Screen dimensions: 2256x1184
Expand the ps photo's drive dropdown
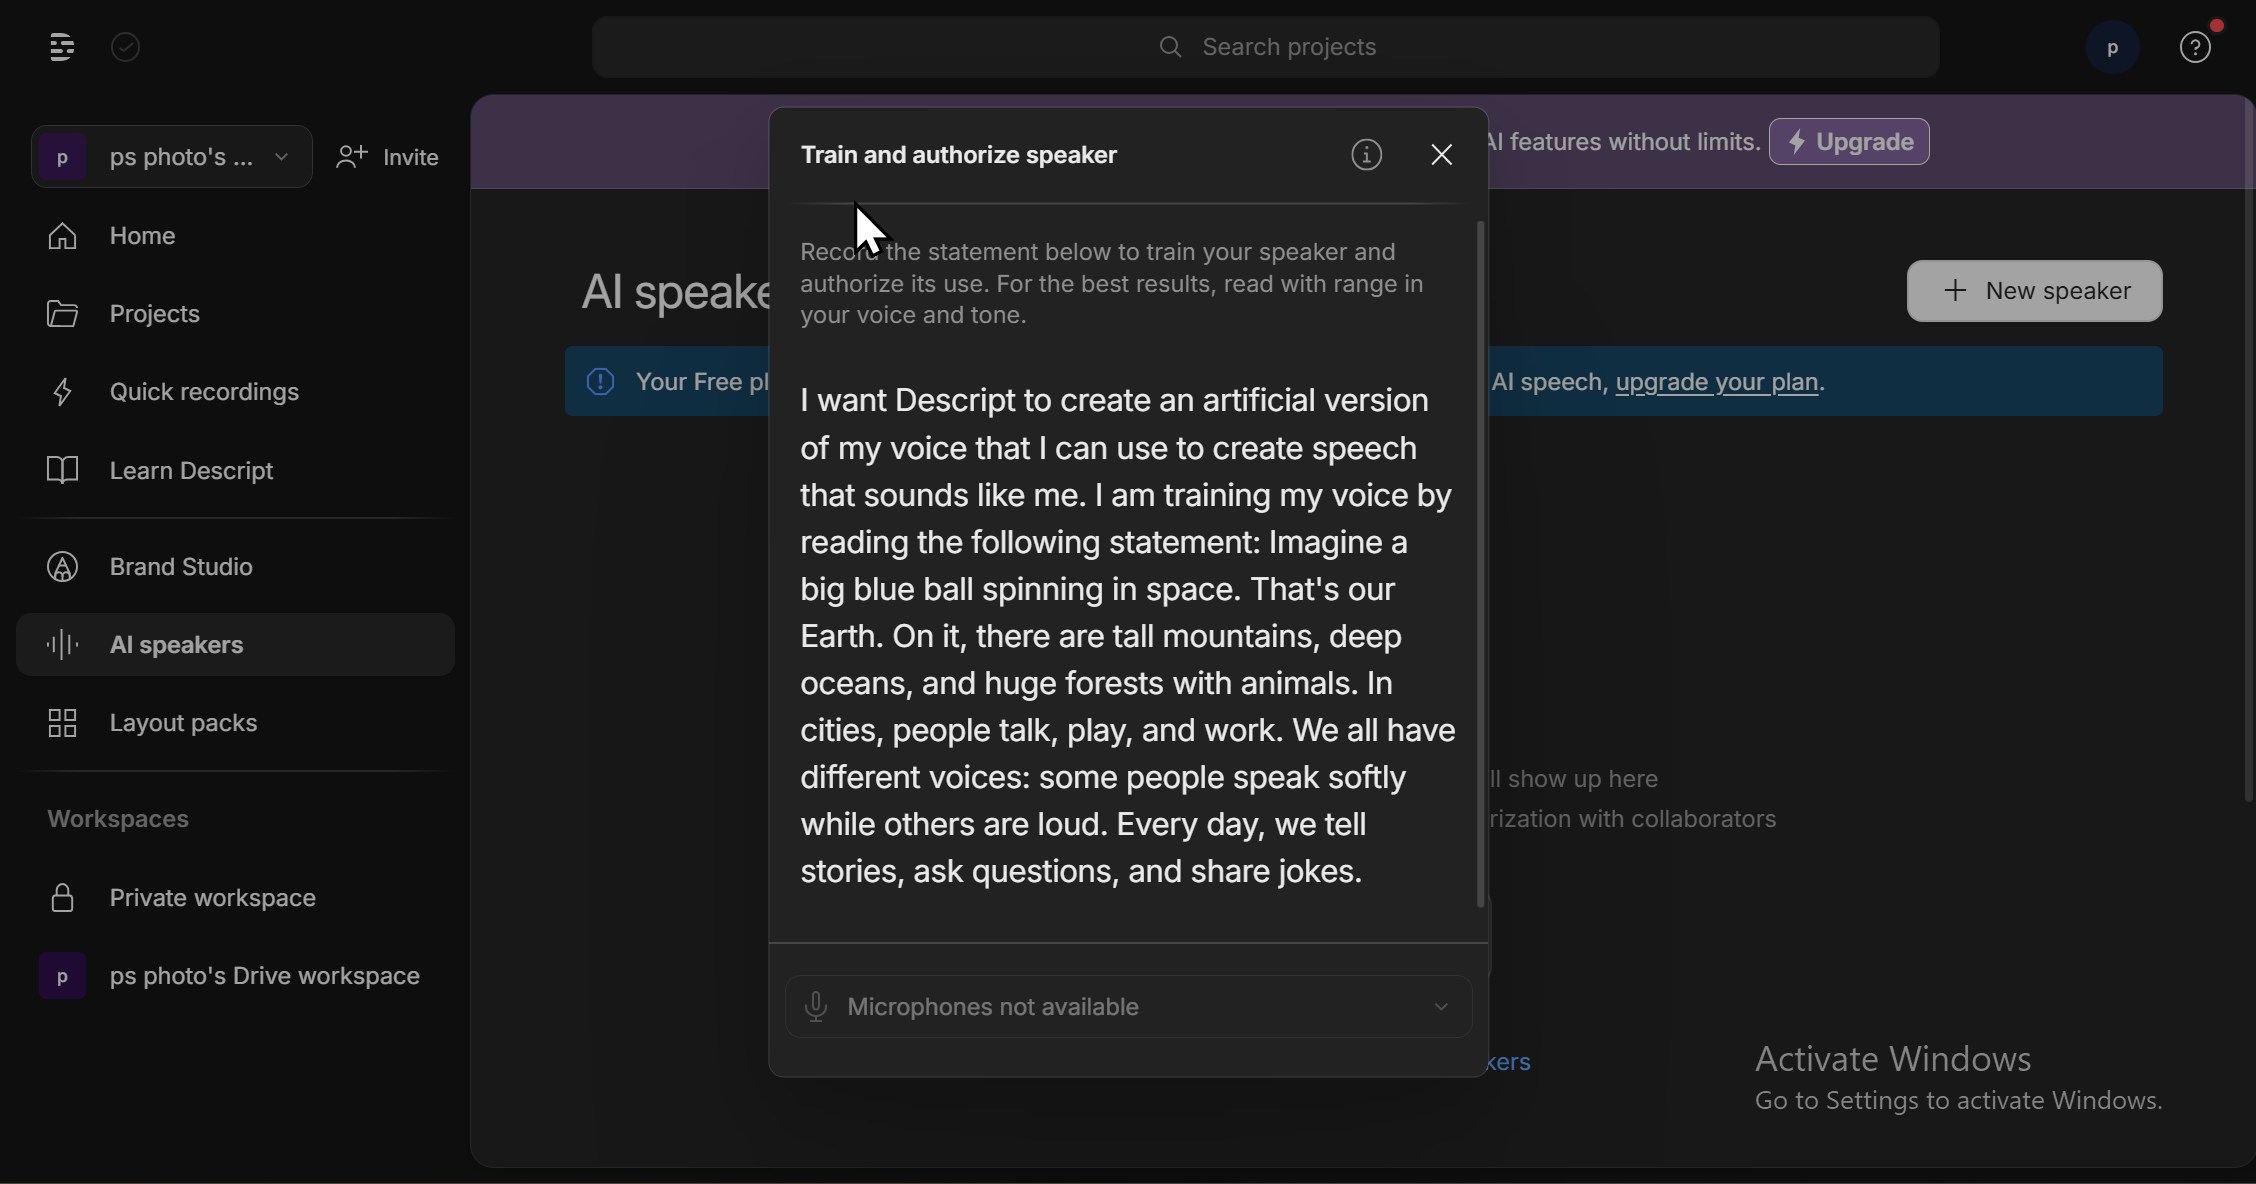282,157
